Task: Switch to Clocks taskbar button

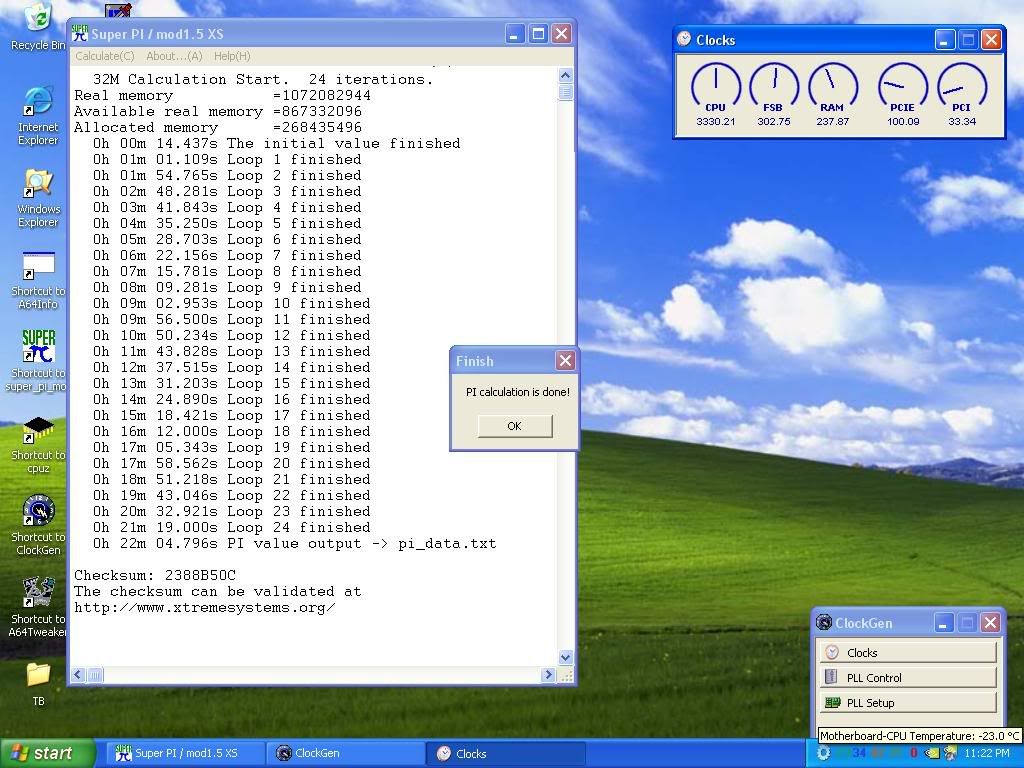Action: (505, 753)
